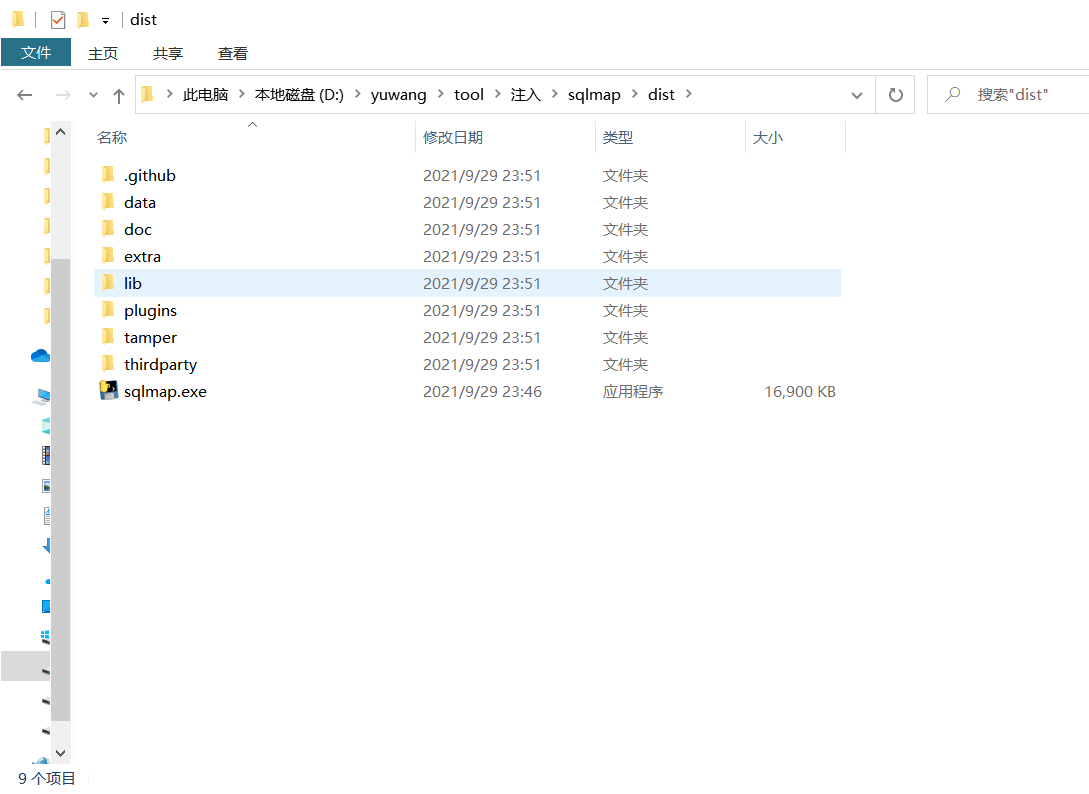Expand the chevron after yuwang
This screenshot has width=1089, height=794.
(440, 94)
